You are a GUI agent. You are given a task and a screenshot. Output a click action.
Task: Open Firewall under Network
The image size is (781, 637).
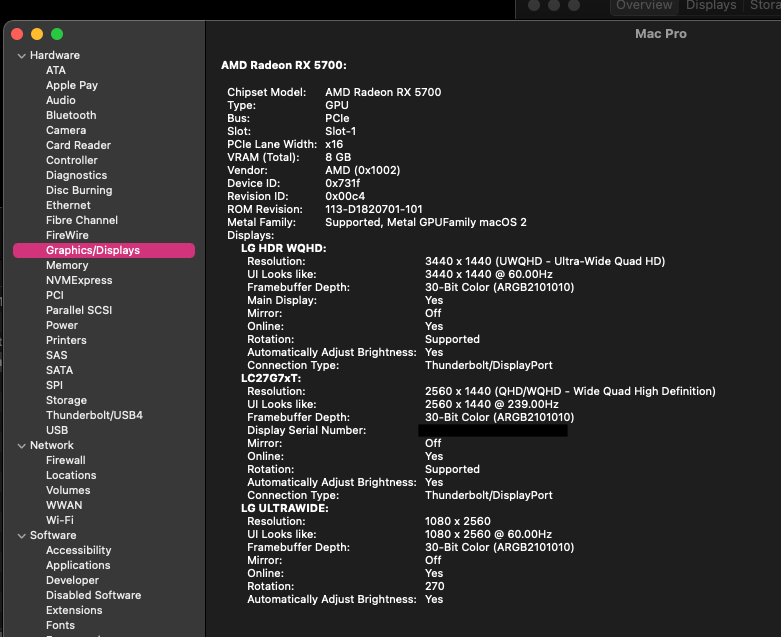66,460
